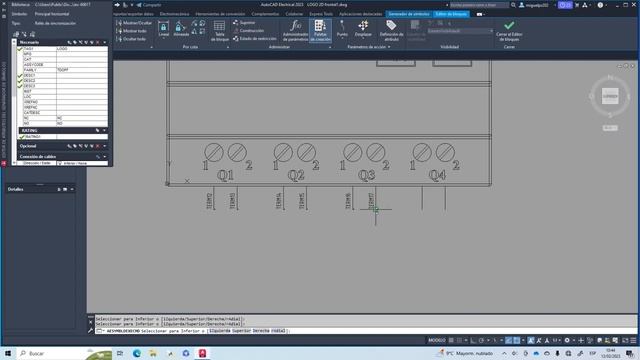Select the TAG1 attribute row

point(63,49)
